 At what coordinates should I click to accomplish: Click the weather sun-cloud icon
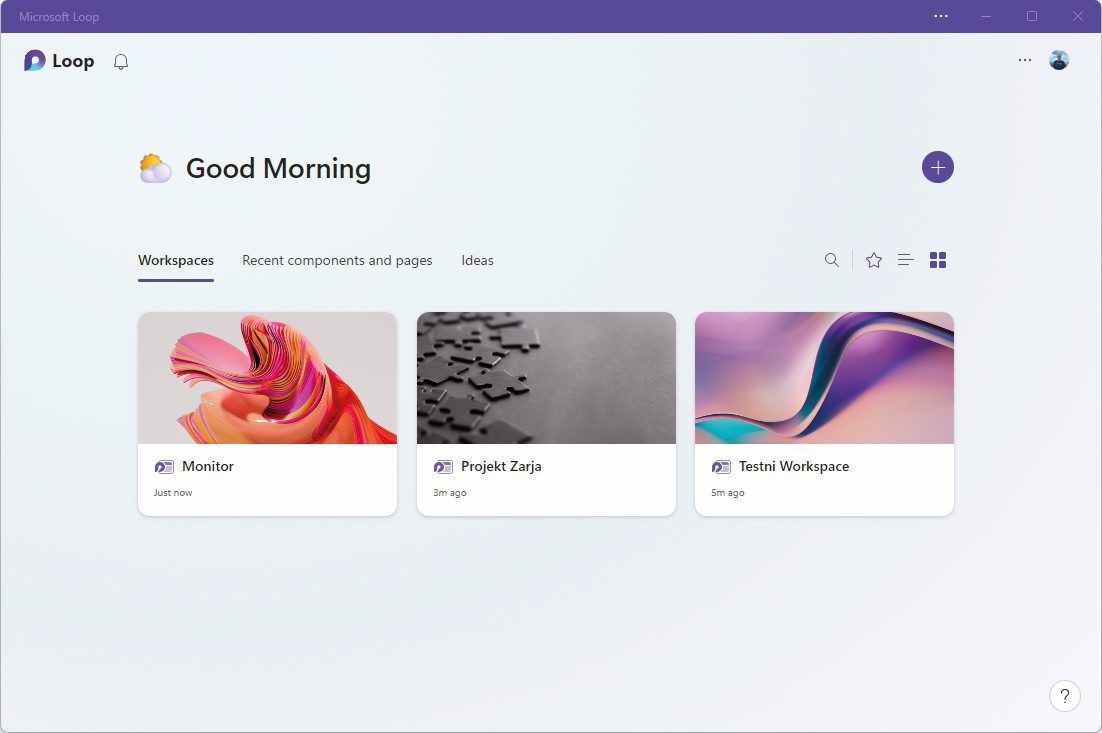[x=155, y=169]
